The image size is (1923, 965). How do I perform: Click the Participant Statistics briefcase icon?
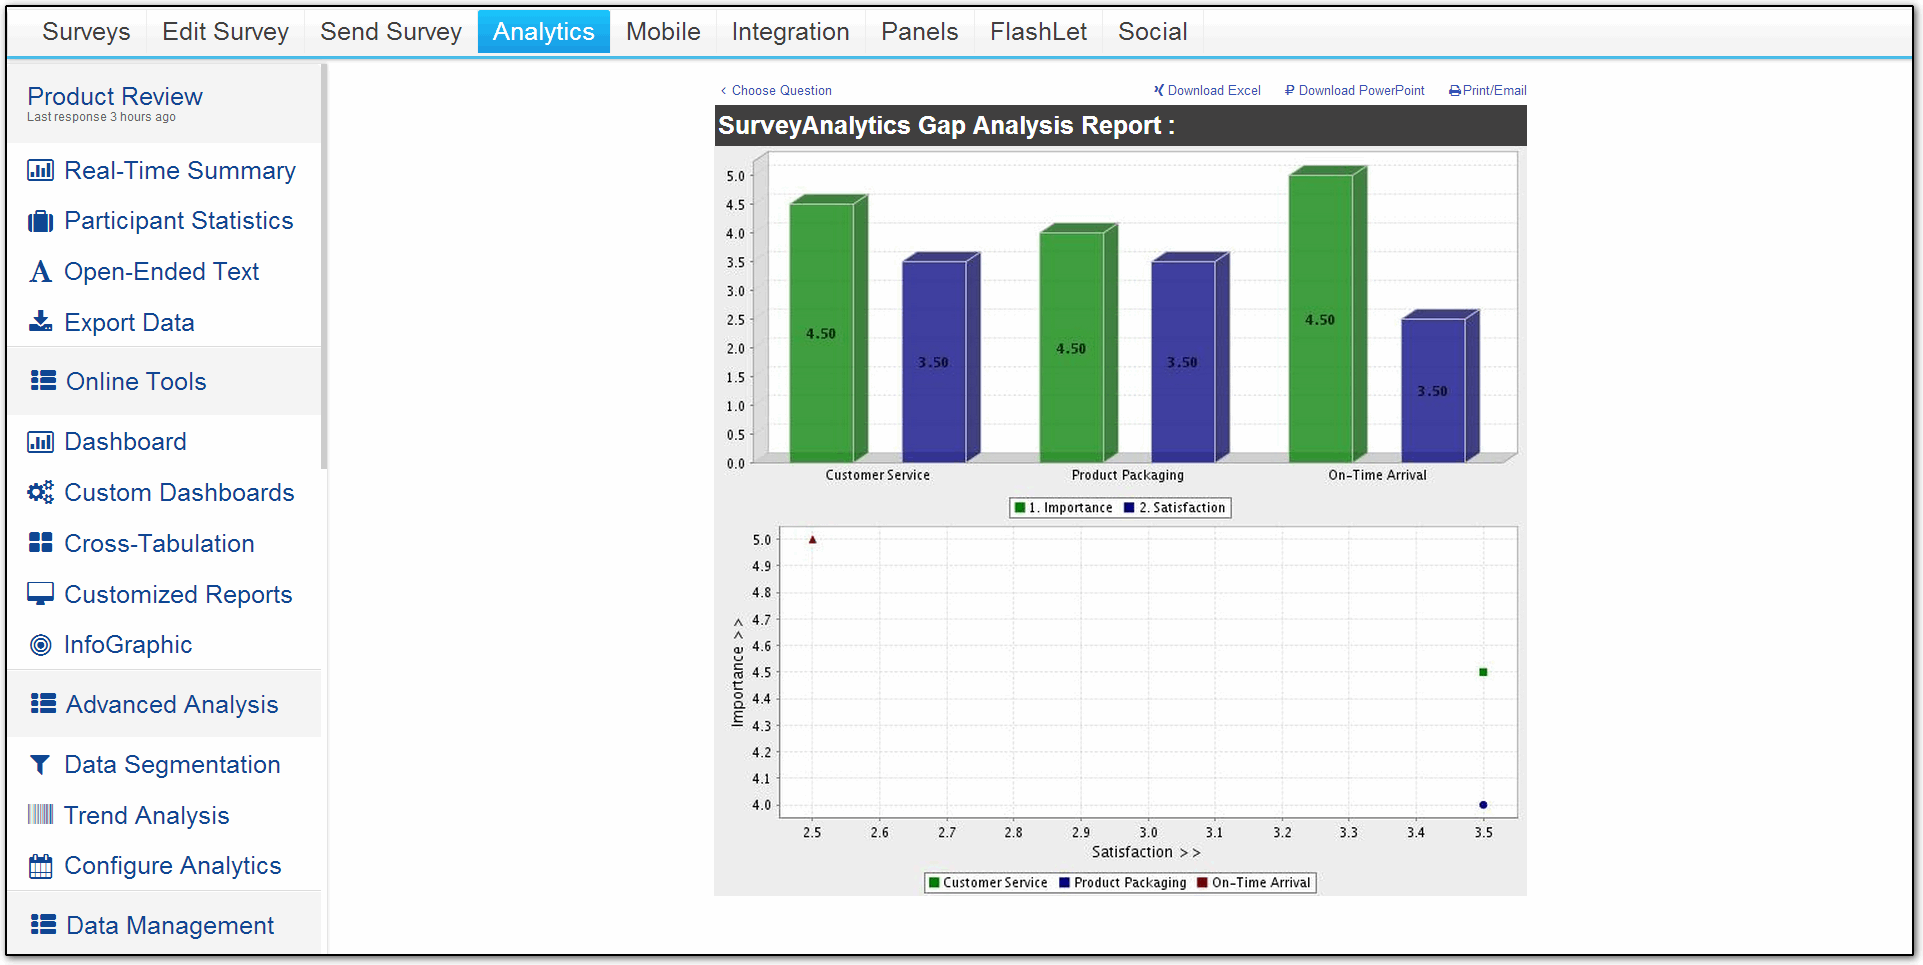click(x=40, y=221)
